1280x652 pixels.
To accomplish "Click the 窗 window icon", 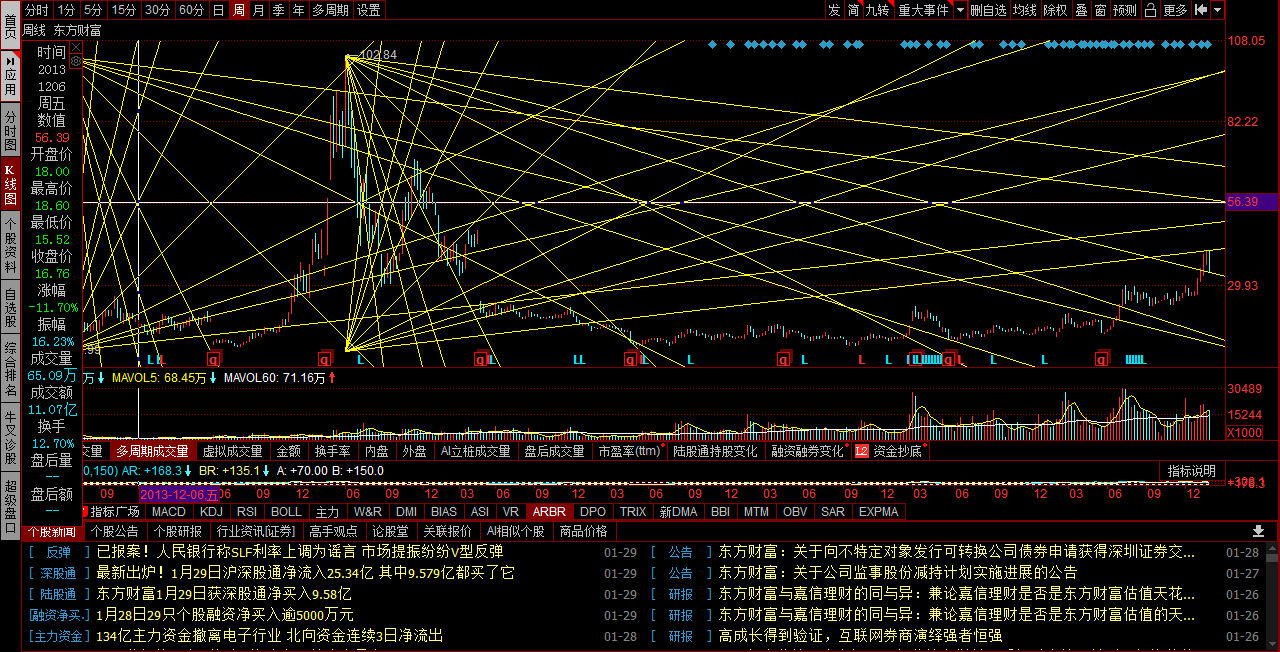I will [x=1099, y=10].
